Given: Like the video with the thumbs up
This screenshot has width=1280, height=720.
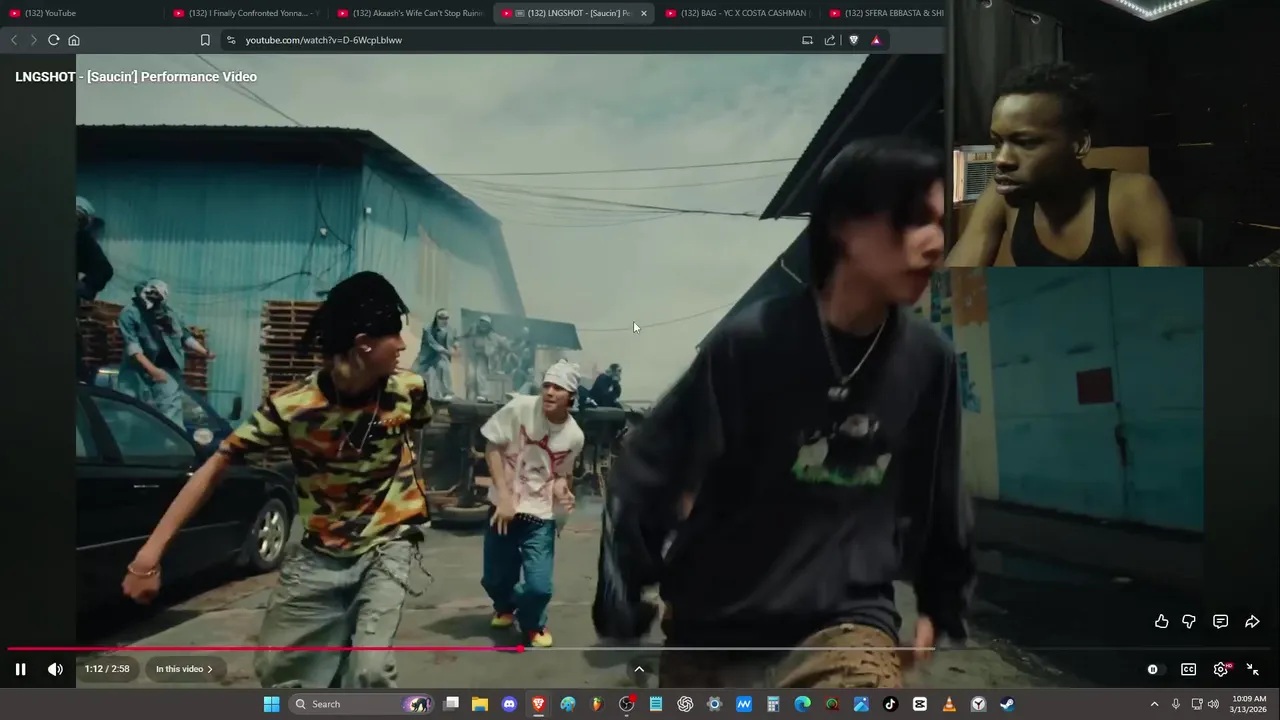Looking at the screenshot, I should point(1161,621).
